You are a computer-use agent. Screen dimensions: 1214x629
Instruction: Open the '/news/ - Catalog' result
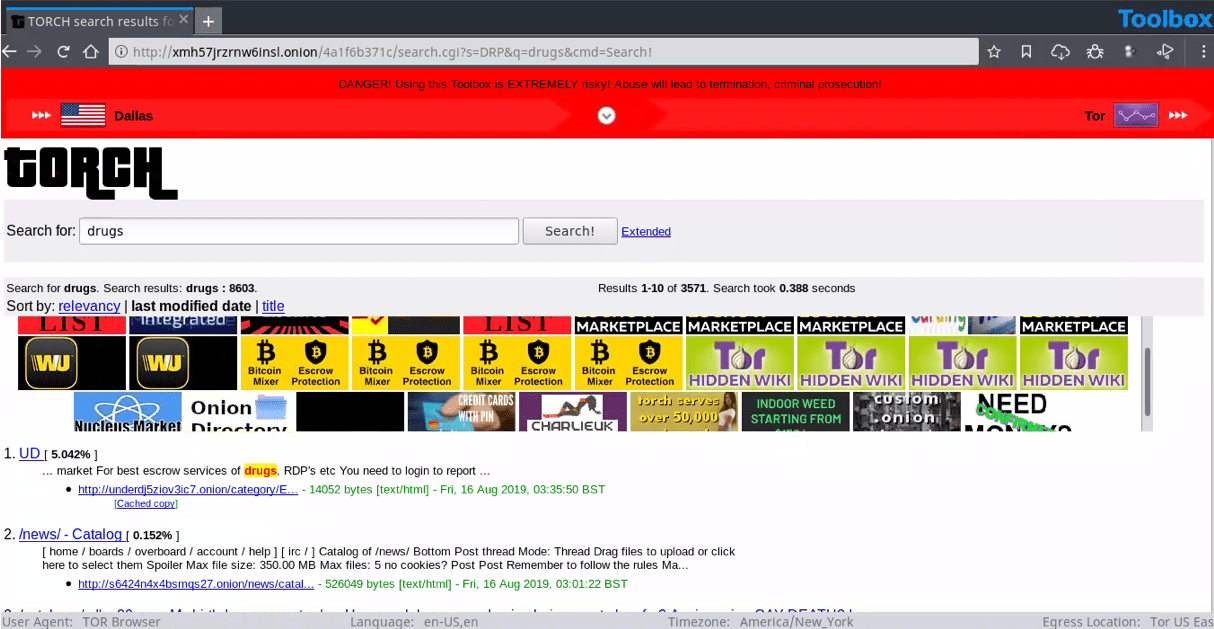[70, 534]
